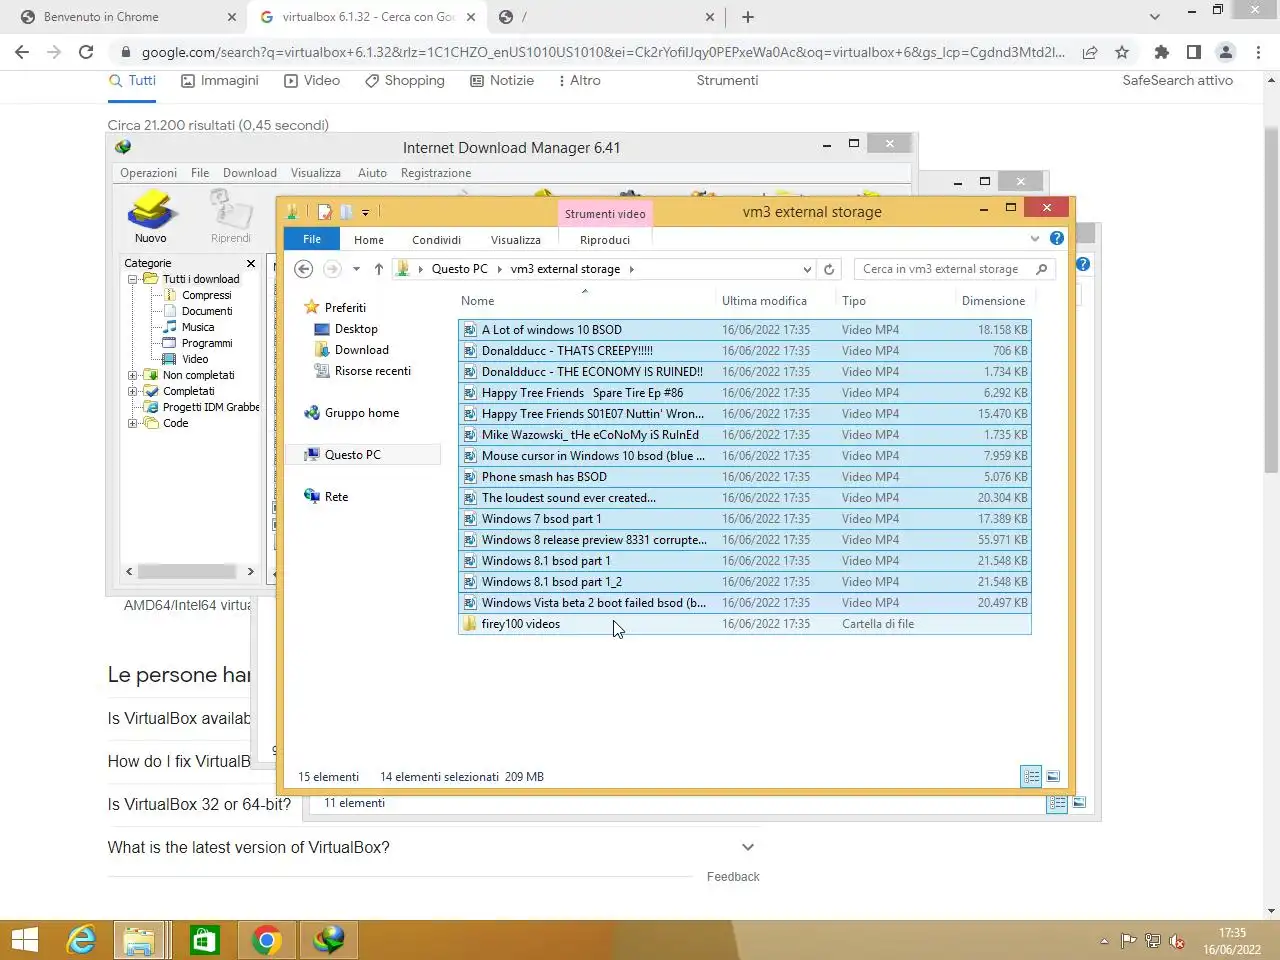
Task: Open the Condividi ribbon tab
Action: click(437, 240)
